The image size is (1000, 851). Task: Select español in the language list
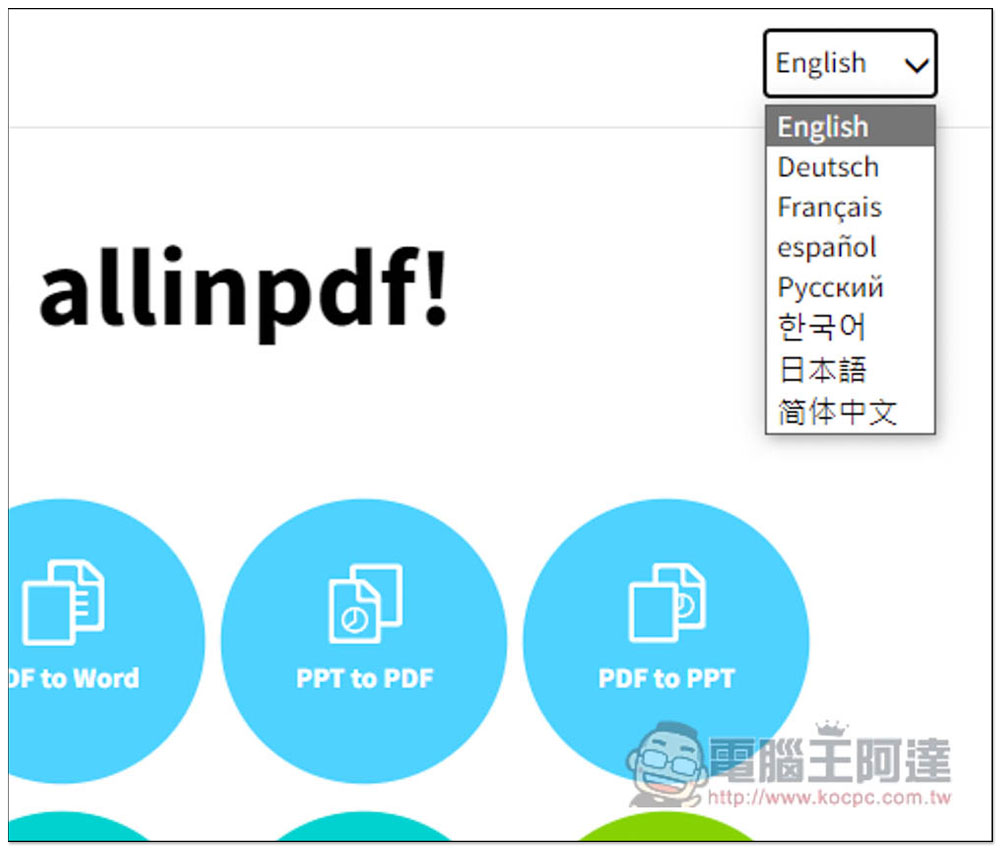(x=850, y=248)
